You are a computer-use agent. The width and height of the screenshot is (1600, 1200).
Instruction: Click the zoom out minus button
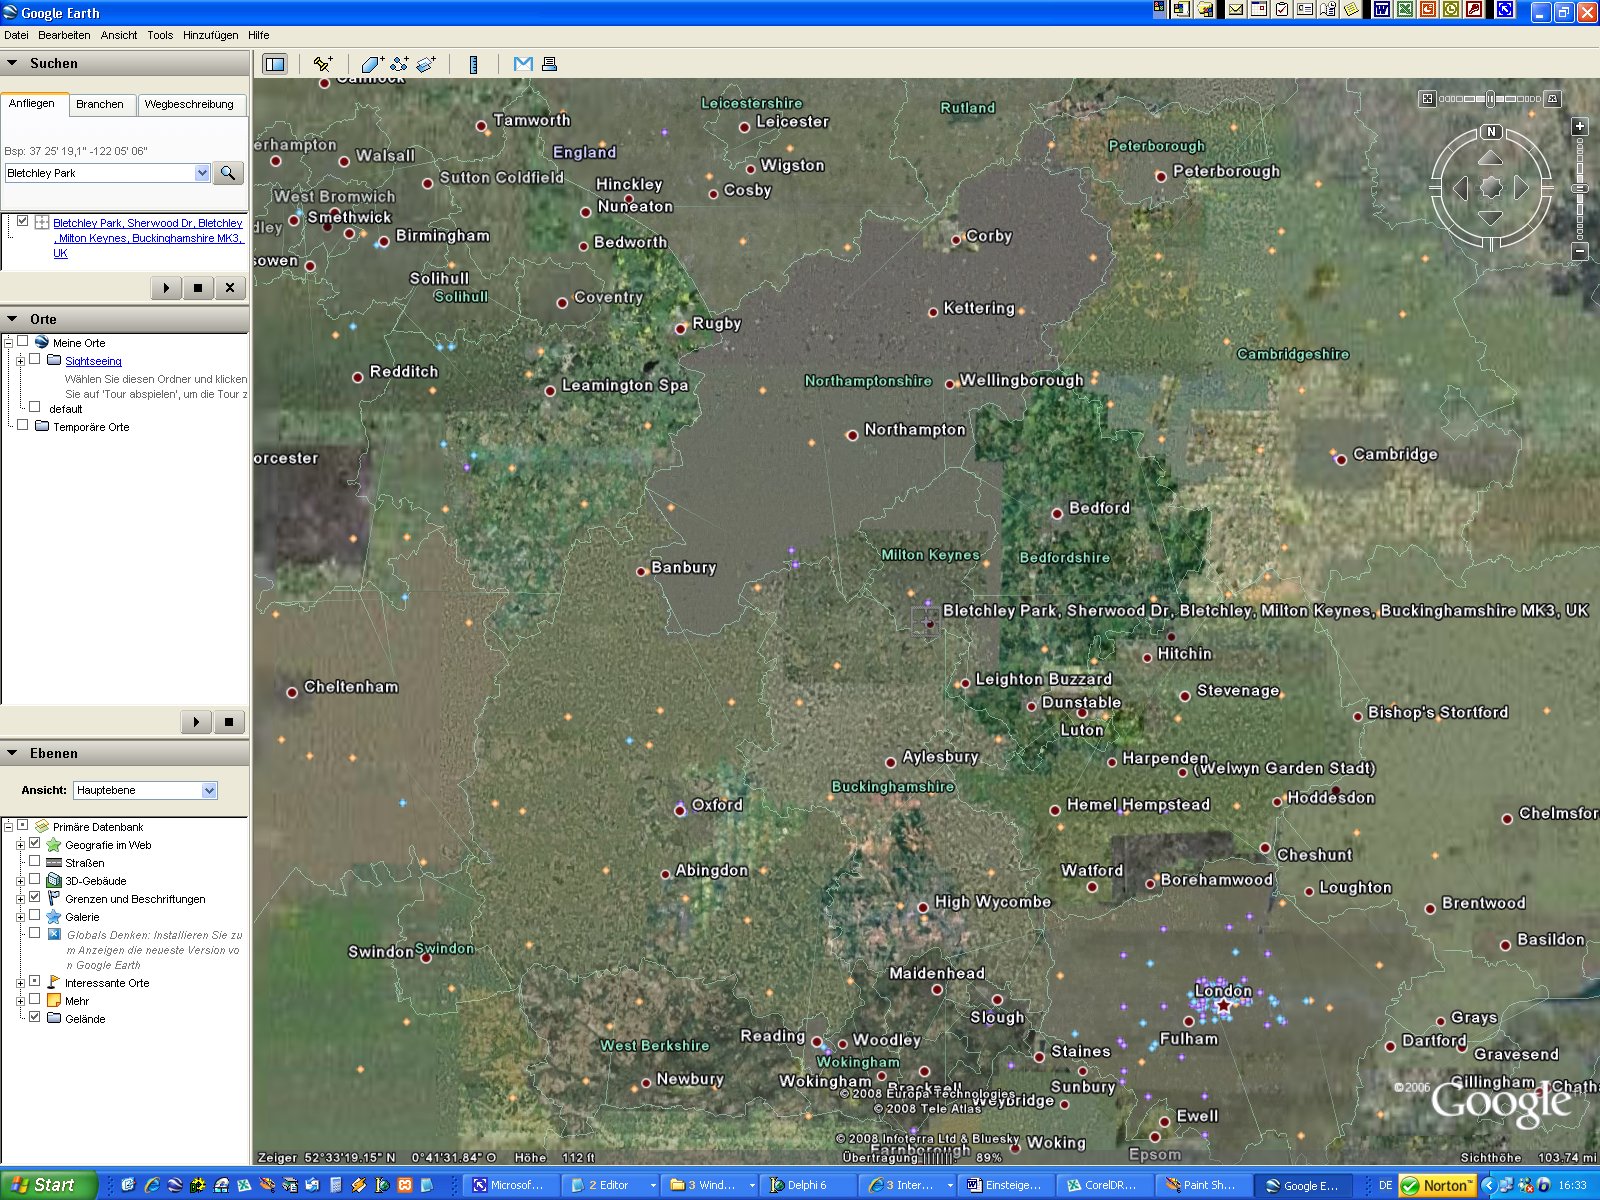click(x=1580, y=251)
